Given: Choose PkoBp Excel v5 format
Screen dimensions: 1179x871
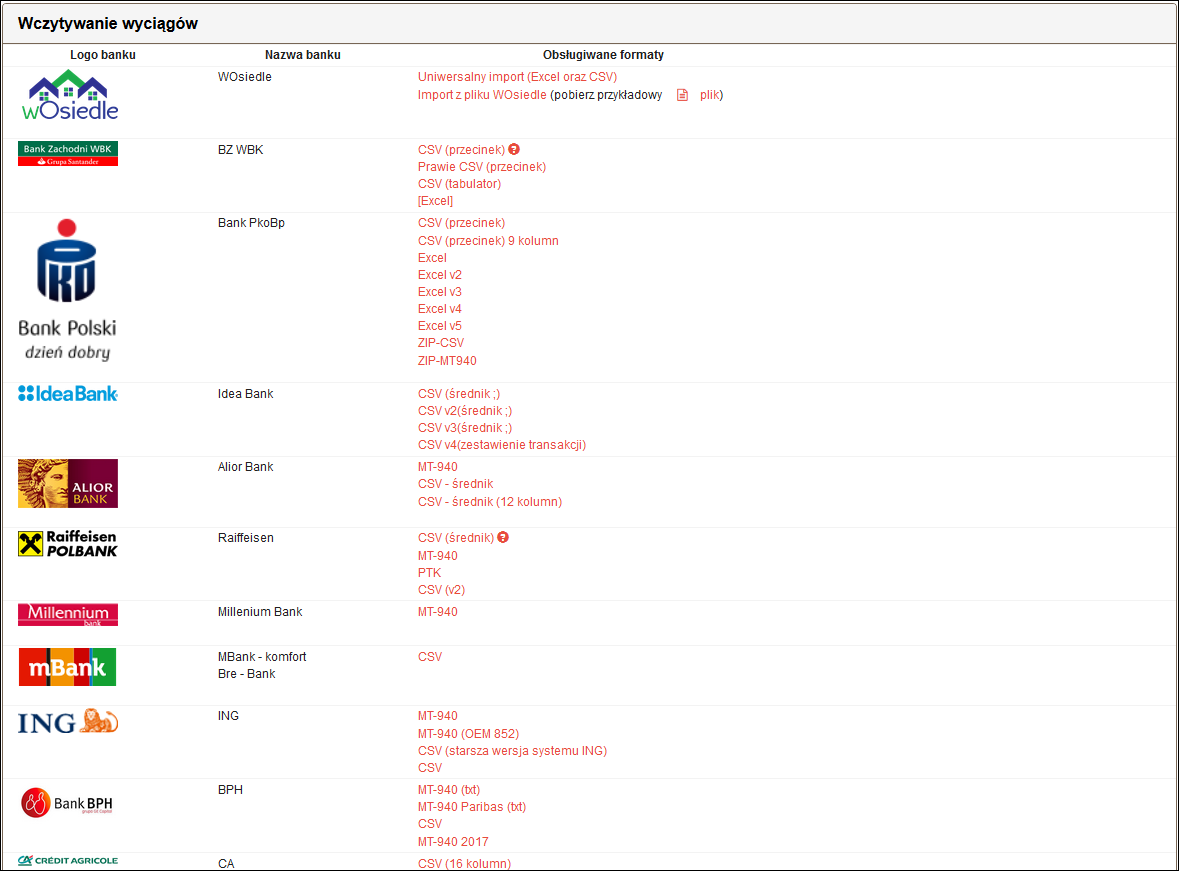Looking at the screenshot, I should coord(440,326).
